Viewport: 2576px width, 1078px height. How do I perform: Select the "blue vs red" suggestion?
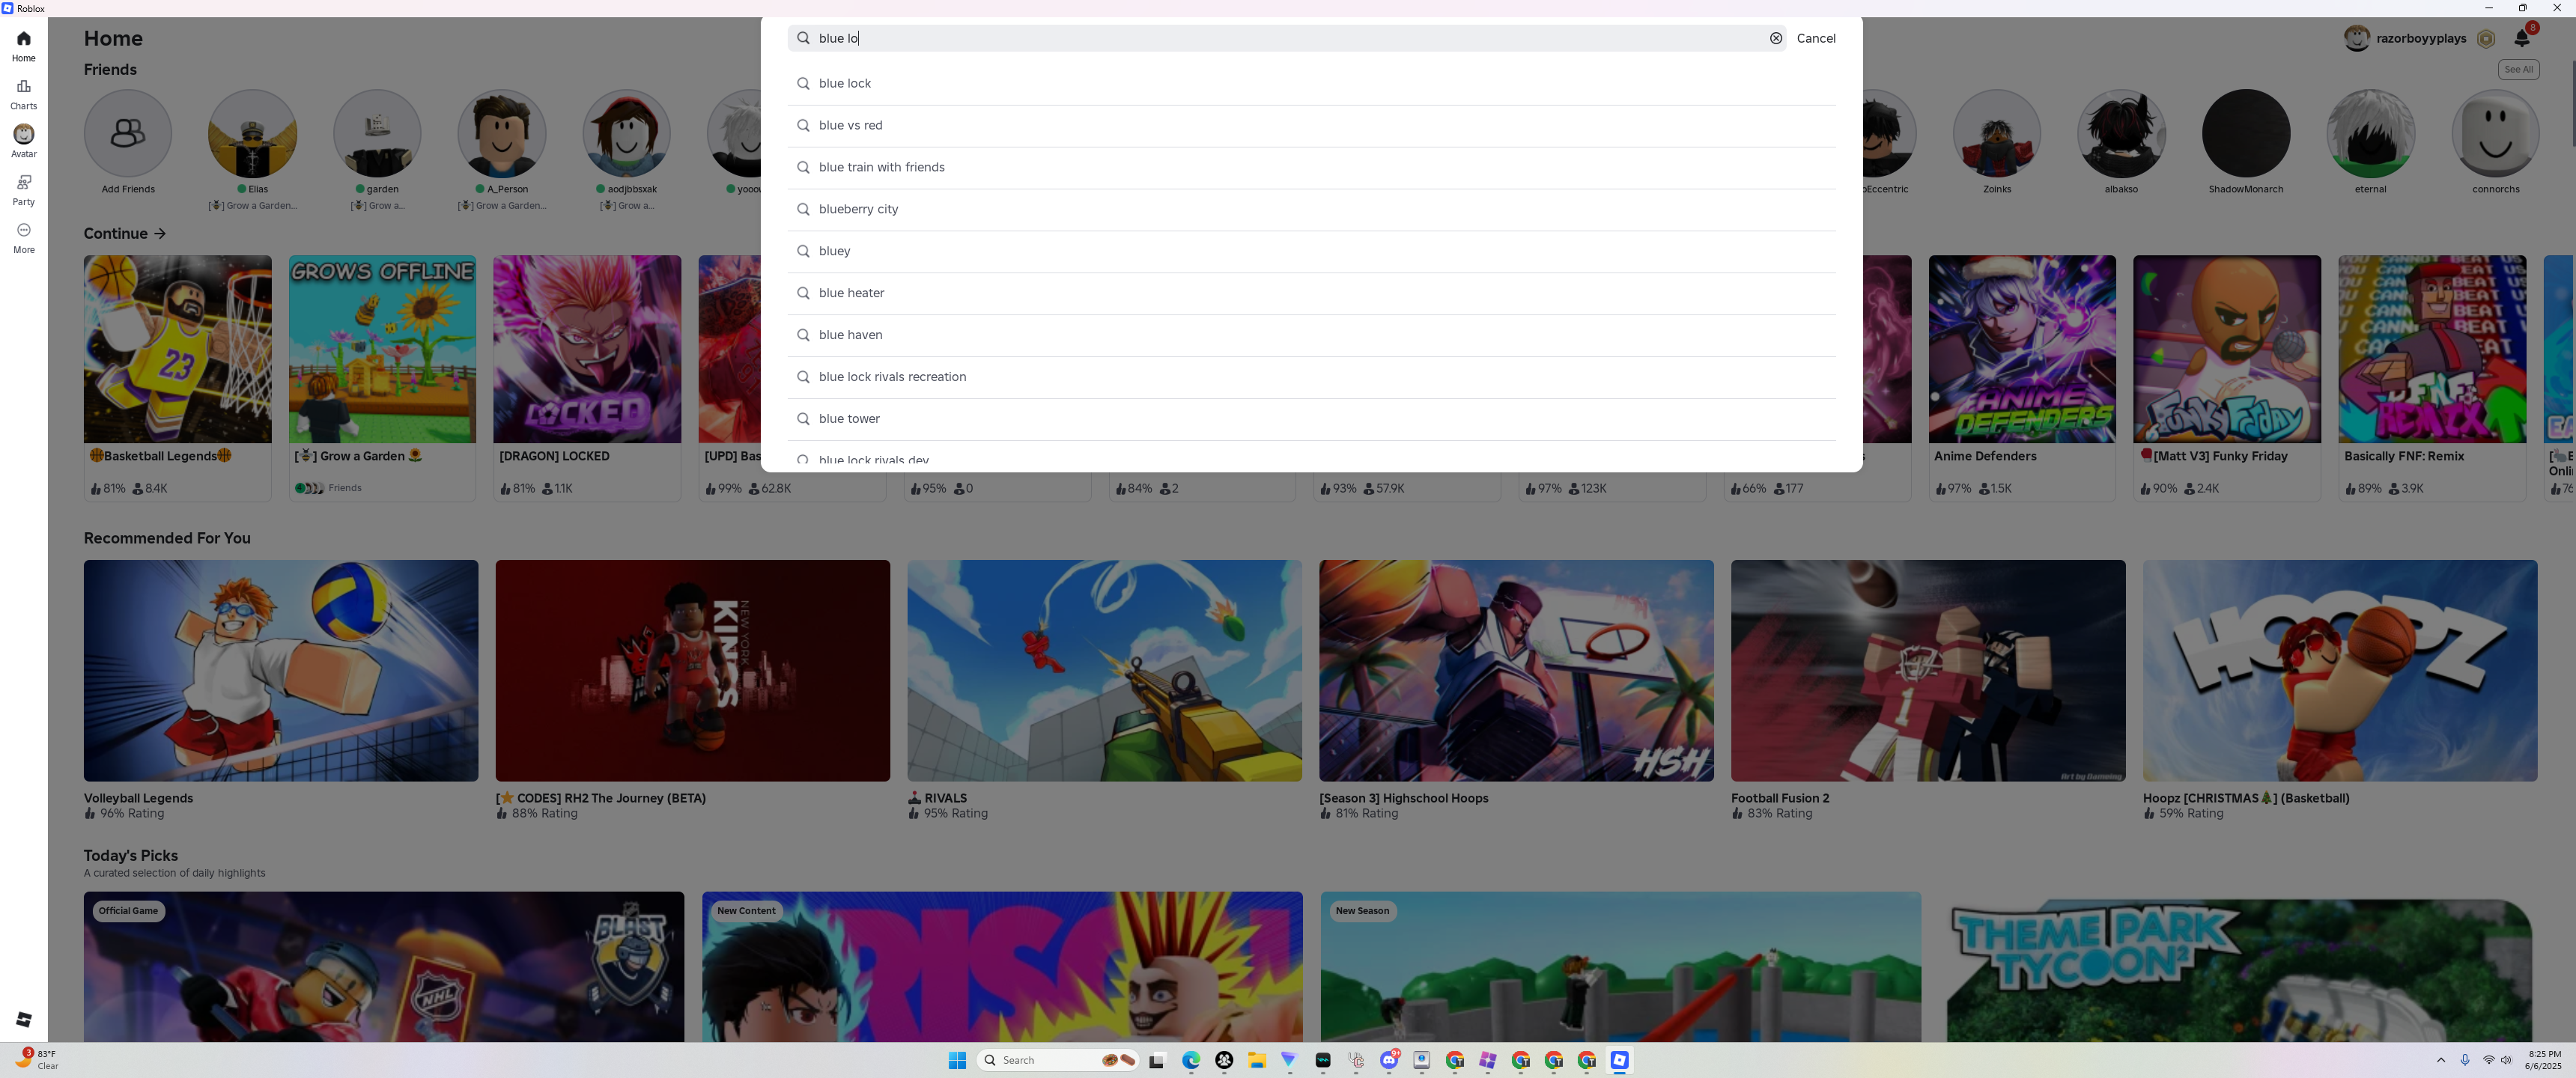(1312, 125)
